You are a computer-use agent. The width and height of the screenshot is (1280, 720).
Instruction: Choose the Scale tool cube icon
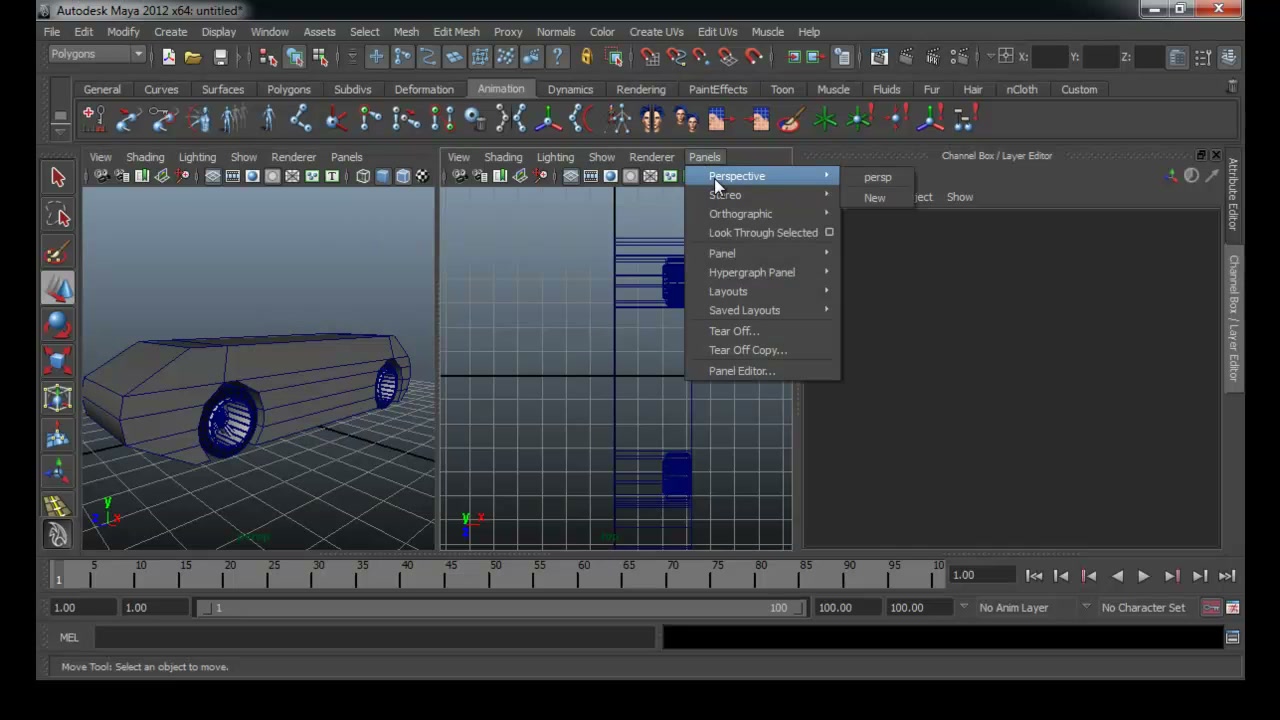tap(57, 361)
